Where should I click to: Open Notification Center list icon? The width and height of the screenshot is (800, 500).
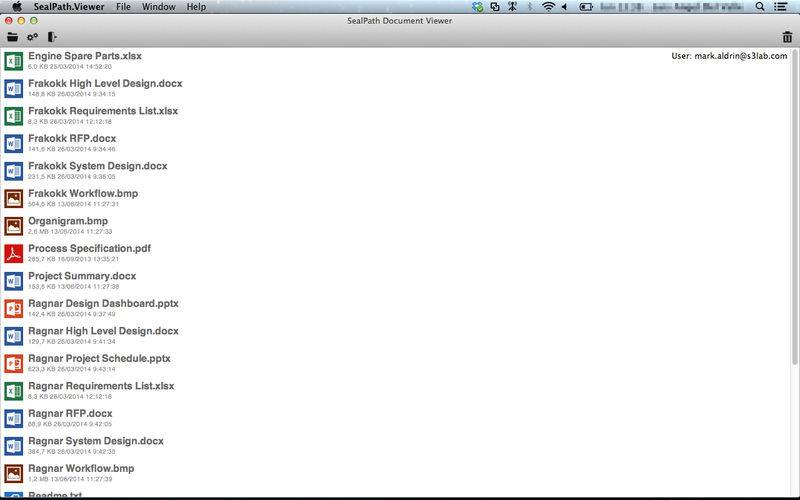tap(780, 7)
